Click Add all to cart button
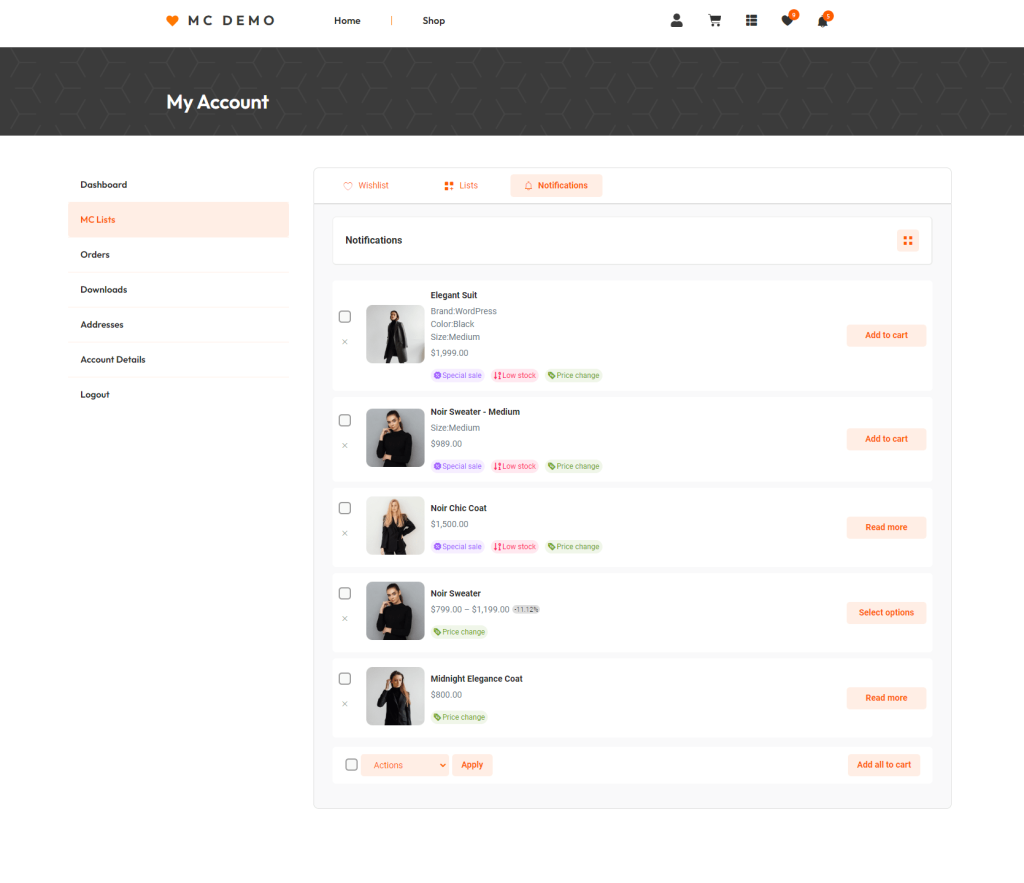This screenshot has width=1024, height=883. point(884,765)
